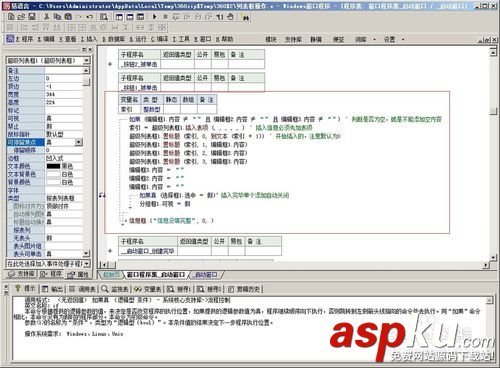This screenshot has height=368, width=500.
Task: Switch to 属性 properties tab
Action: click(x=78, y=274)
